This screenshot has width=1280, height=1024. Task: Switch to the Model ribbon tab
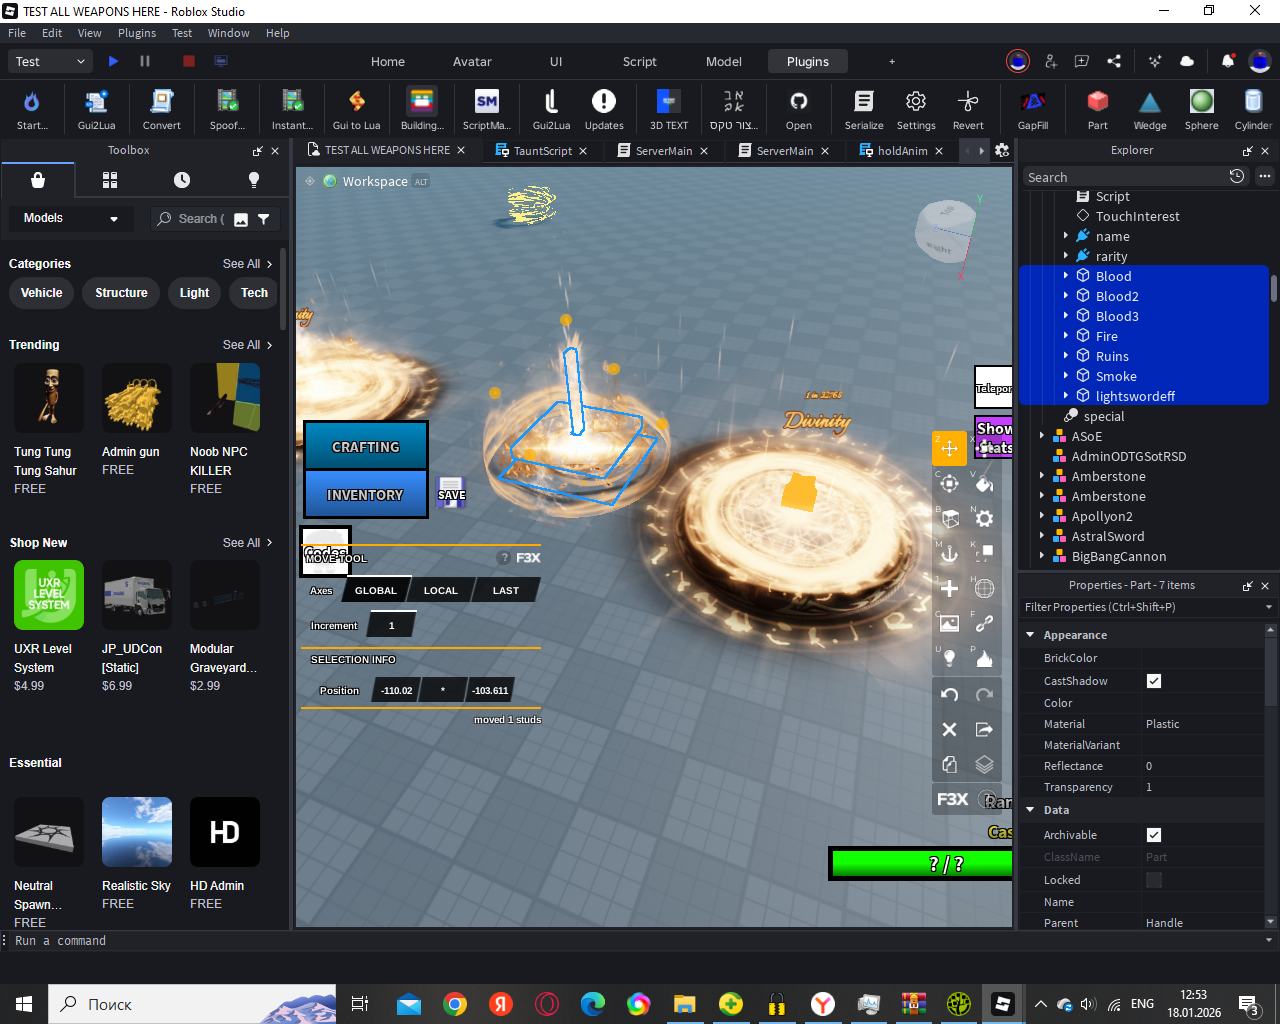pyautogui.click(x=724, y=61)
